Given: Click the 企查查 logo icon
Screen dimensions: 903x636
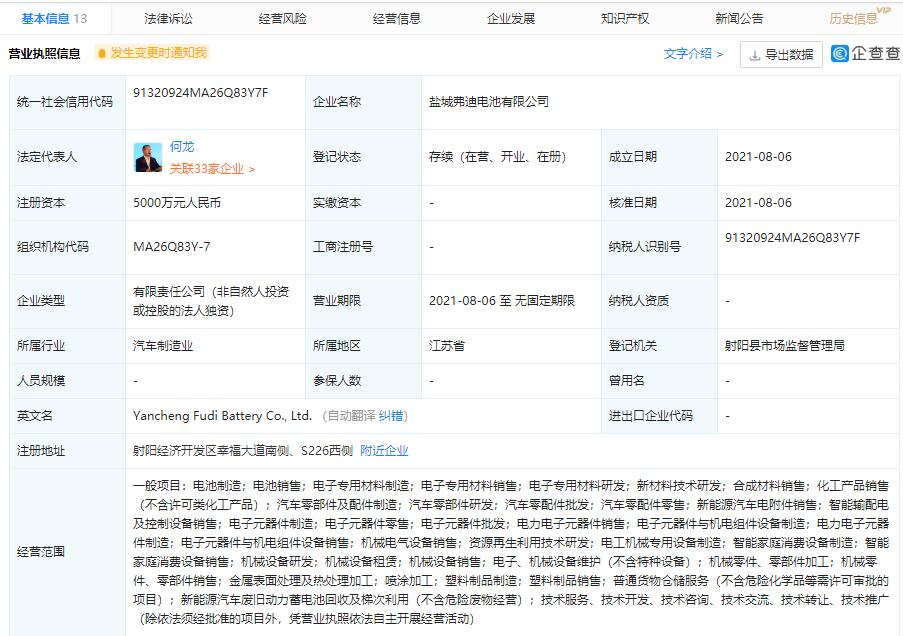Looking at the screenshot, I should click(x=842, y=55).
